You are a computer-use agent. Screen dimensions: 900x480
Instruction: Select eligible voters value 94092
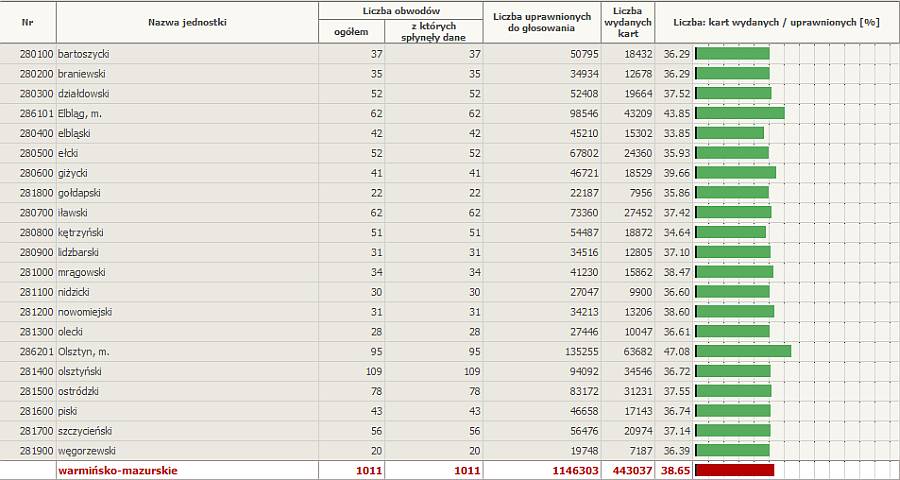tap(584, 371)
